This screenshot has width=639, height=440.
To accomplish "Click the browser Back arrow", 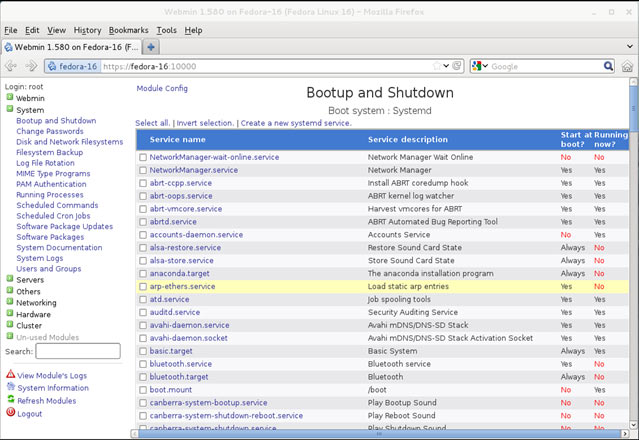I will tap(11, 66).
